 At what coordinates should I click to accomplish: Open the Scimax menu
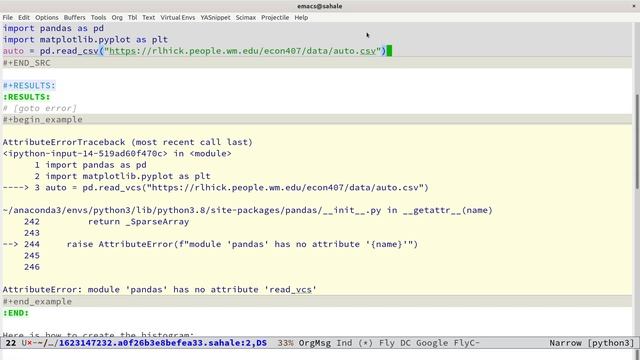coord(246,18)
